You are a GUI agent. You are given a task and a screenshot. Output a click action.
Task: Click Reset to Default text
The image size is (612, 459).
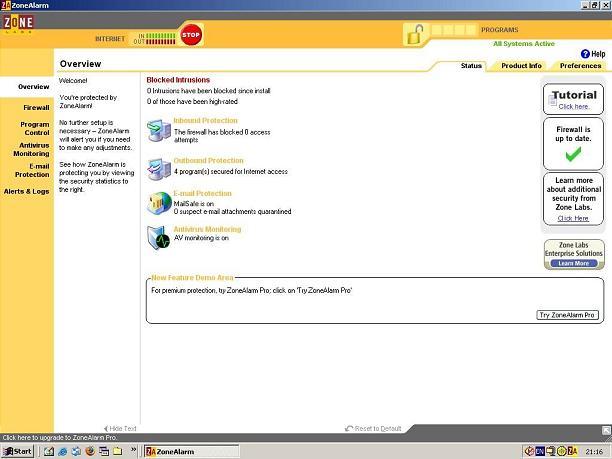click(378, 429)
